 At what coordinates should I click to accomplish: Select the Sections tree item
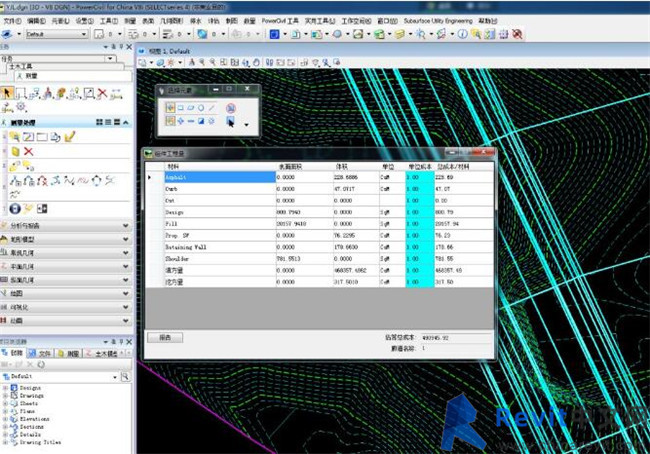tap(32, 427)
